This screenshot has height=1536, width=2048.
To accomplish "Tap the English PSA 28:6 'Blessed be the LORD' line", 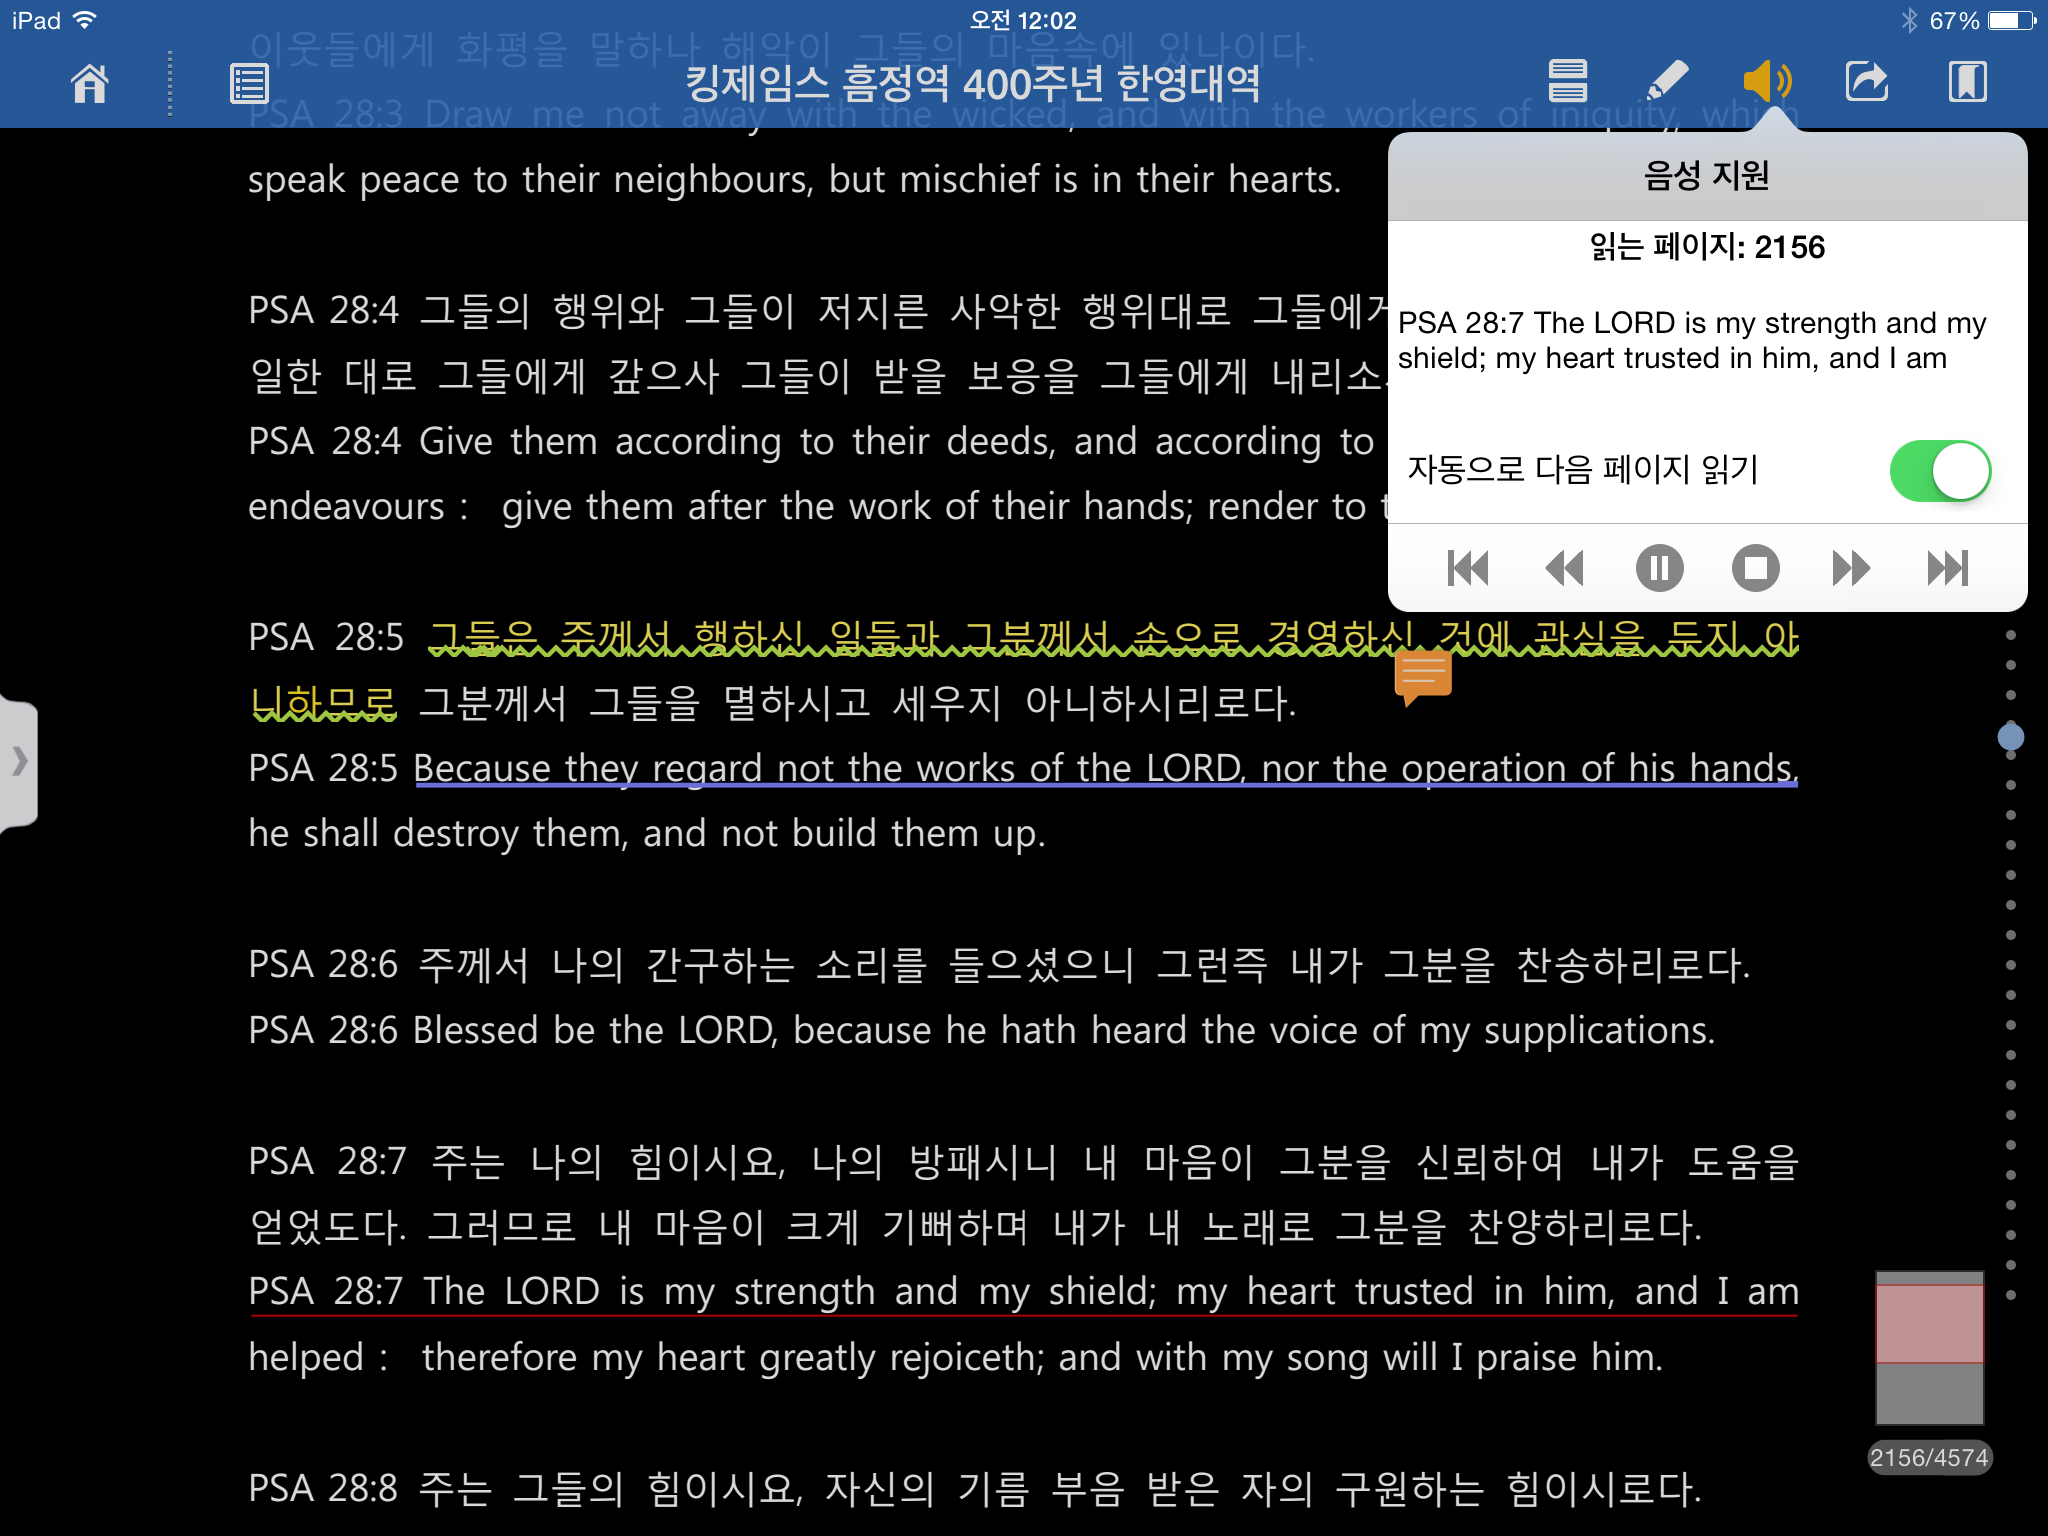I will [x=982, y=1030].
